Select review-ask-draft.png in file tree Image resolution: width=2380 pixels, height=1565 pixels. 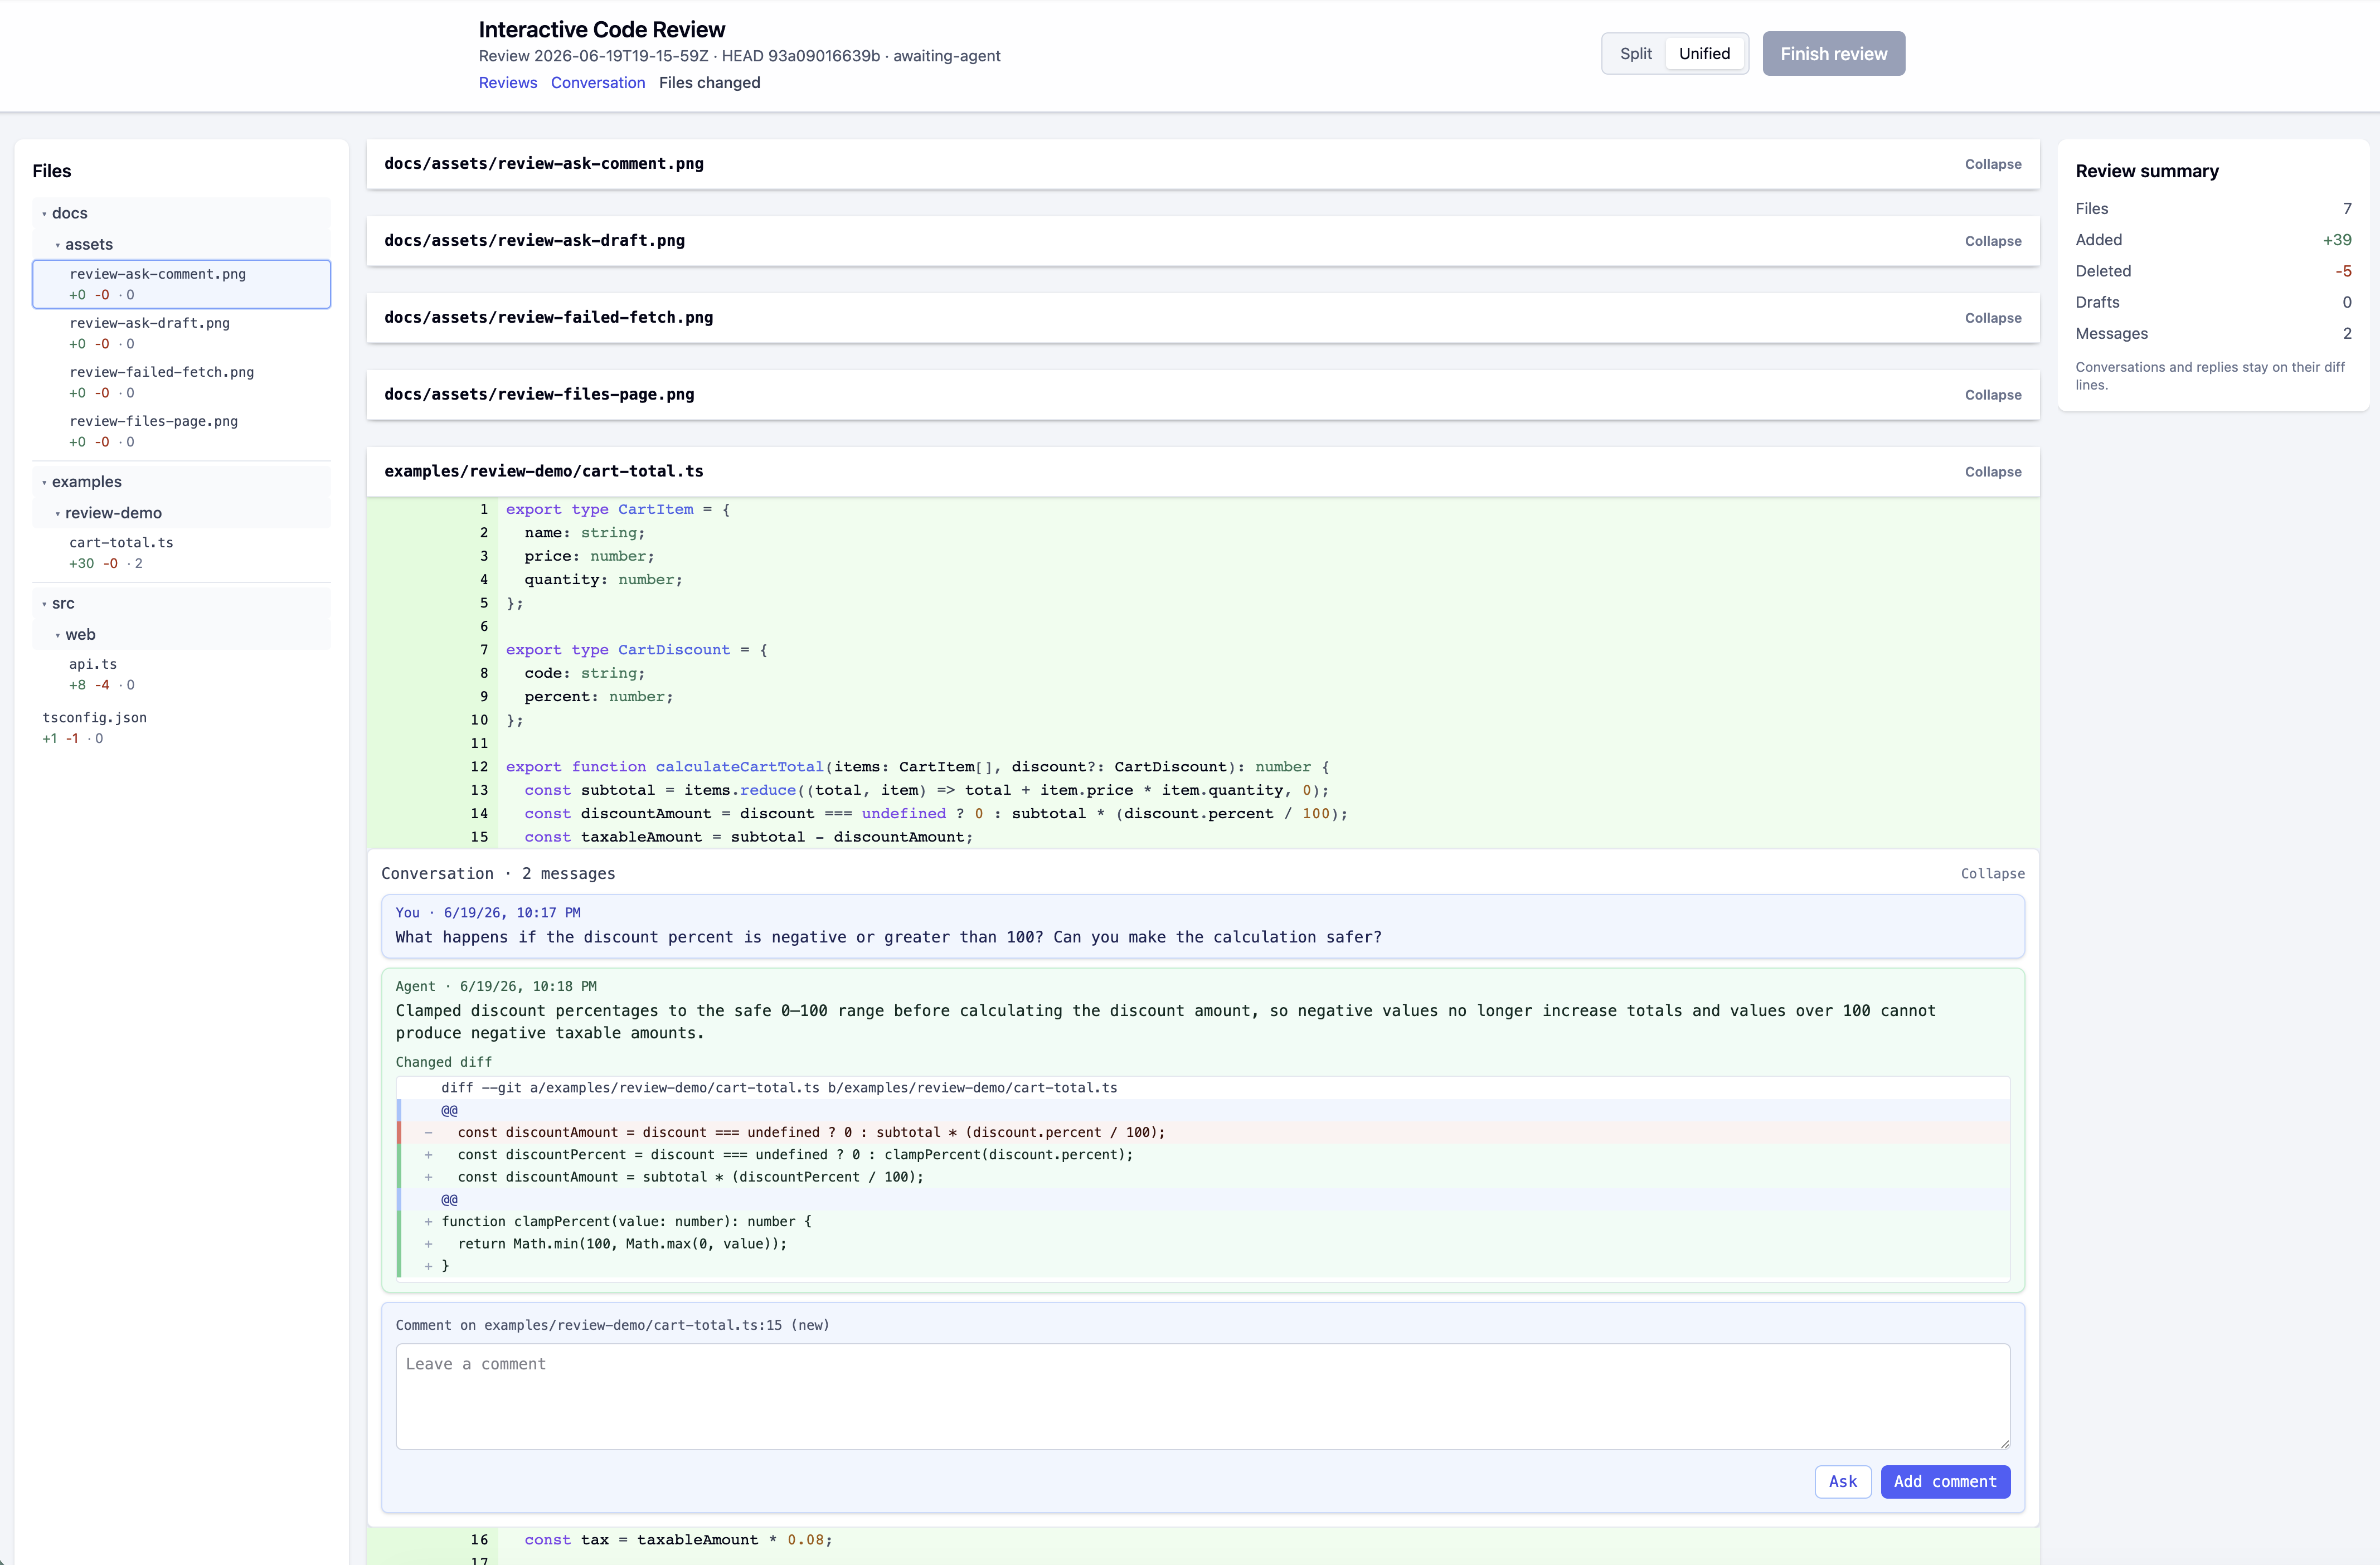click(181, 333)
